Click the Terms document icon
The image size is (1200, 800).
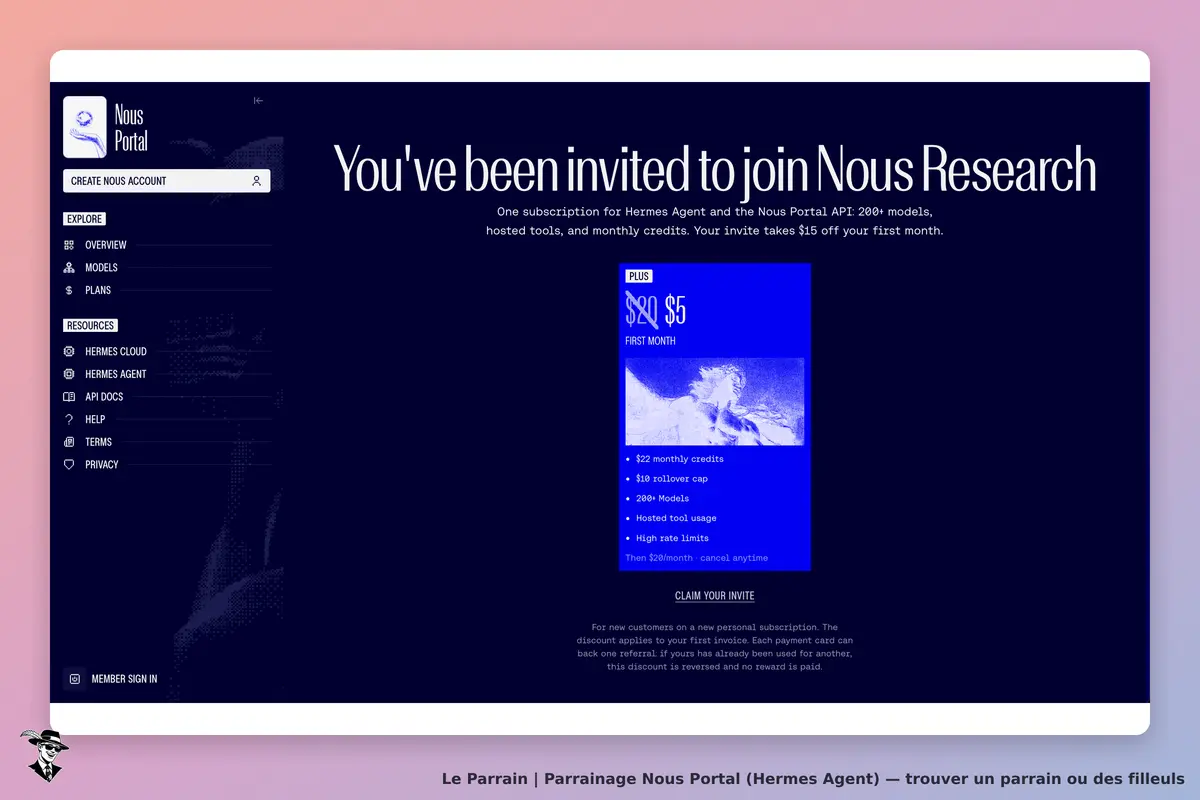pos(69,442)
